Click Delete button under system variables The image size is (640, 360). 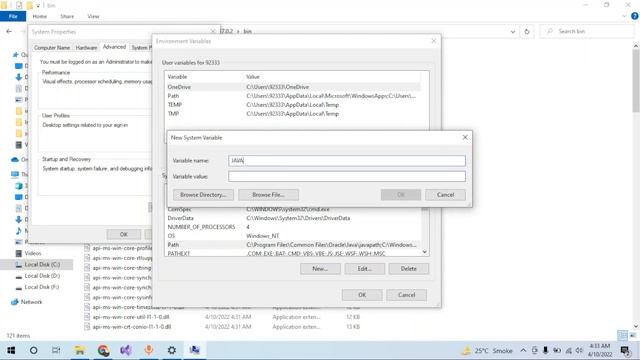click(x=409, y=269)
